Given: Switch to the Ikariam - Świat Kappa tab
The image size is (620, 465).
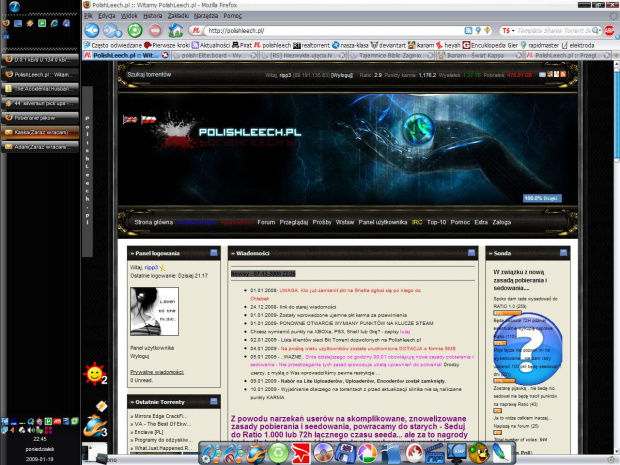Looking at the screenshot, I should click(x=480, y=55).
